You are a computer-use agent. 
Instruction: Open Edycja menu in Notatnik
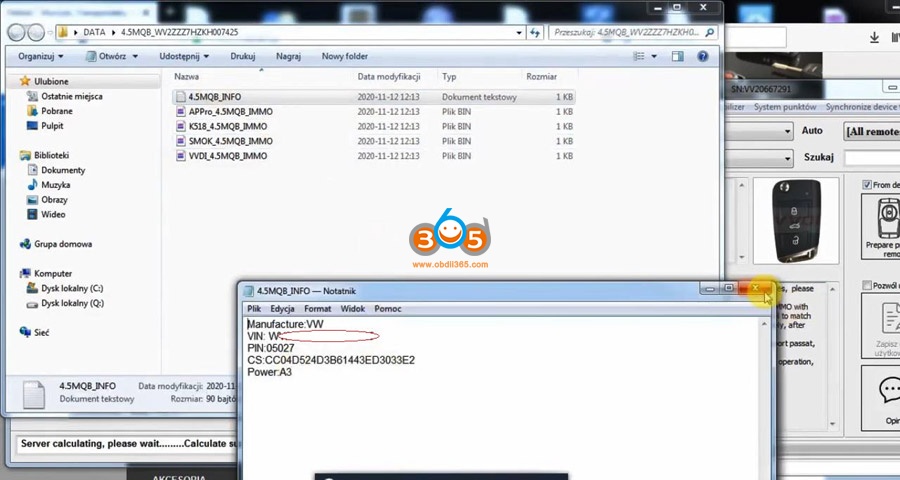click(282, 309)
